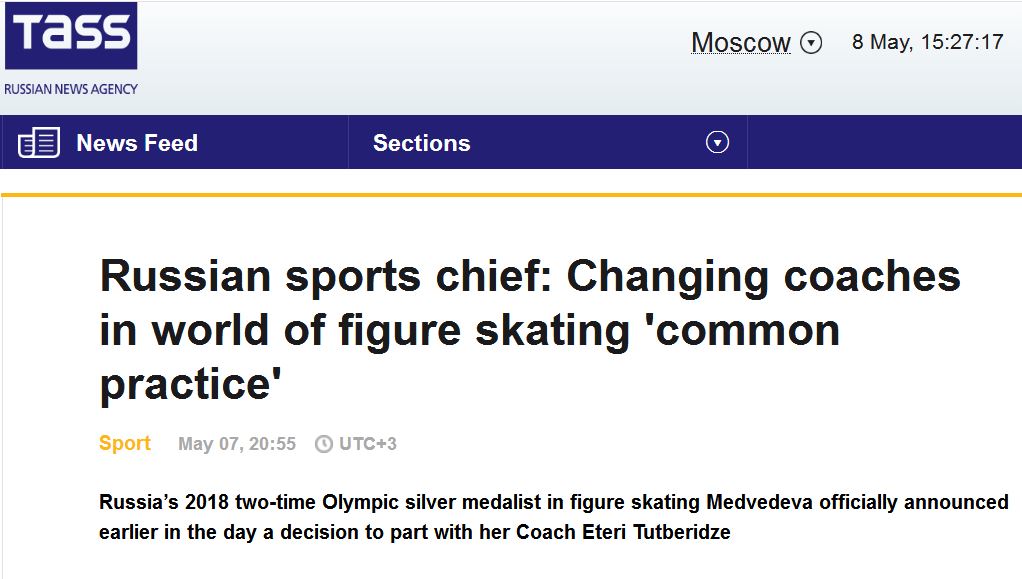Click the UTC+3 timezone label
Screen dimensions: 1022x579
pyautogui.click(x=367, y=444)
